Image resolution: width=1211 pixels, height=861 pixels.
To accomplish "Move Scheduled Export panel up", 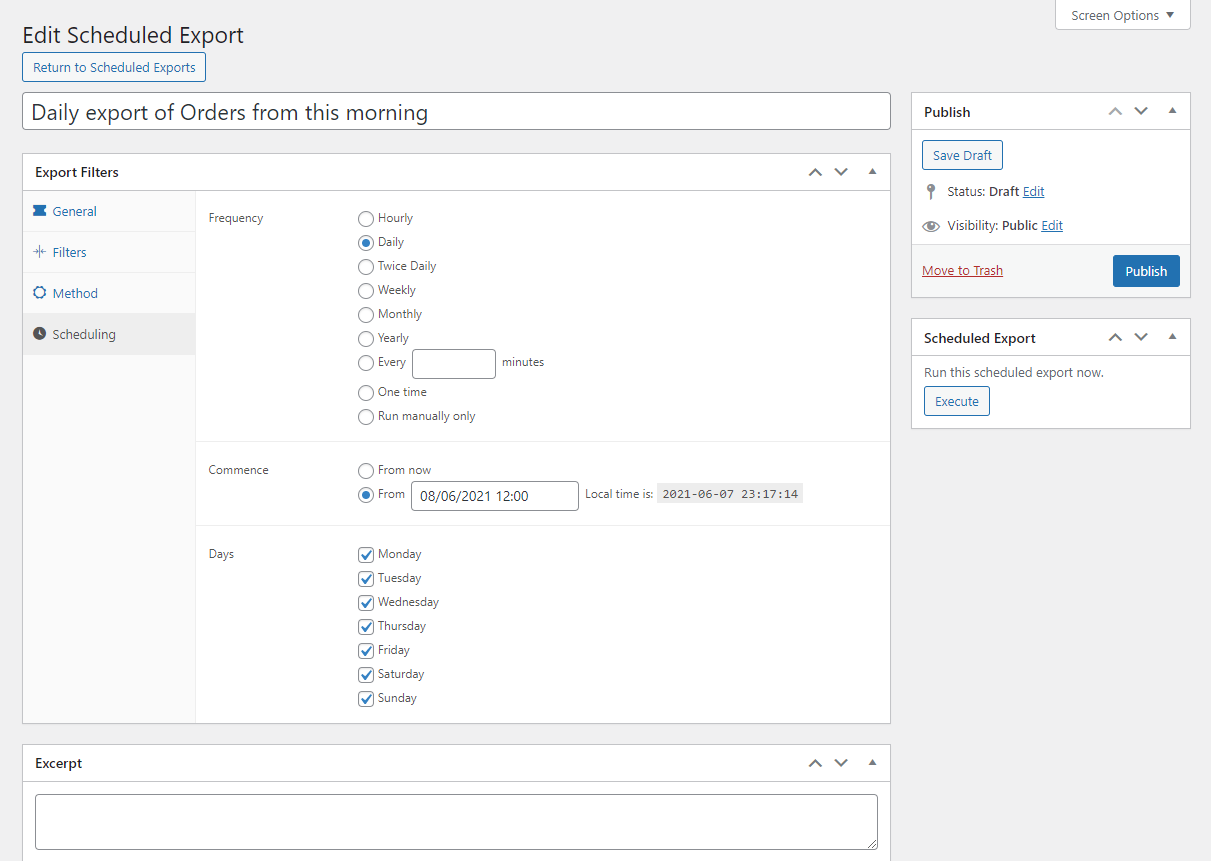I will point(1115,337).
